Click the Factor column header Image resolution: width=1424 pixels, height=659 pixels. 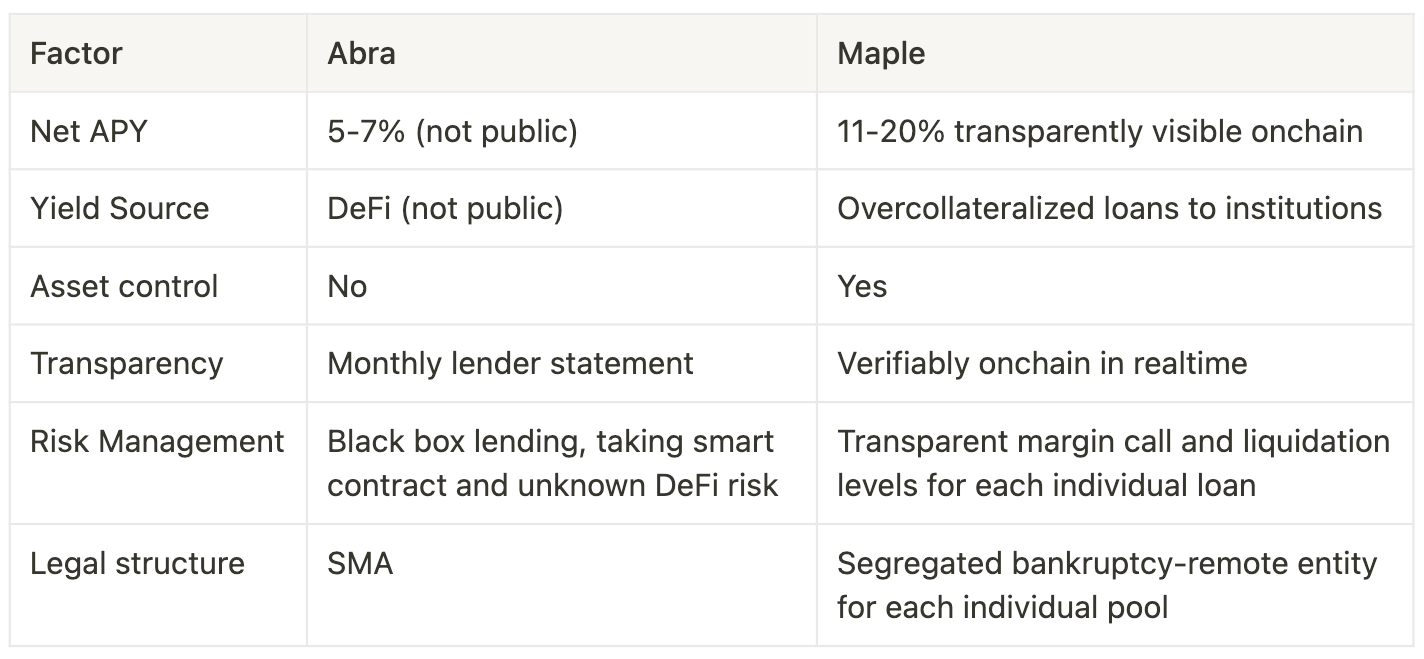pyautogui.click(x=158, y=53)
